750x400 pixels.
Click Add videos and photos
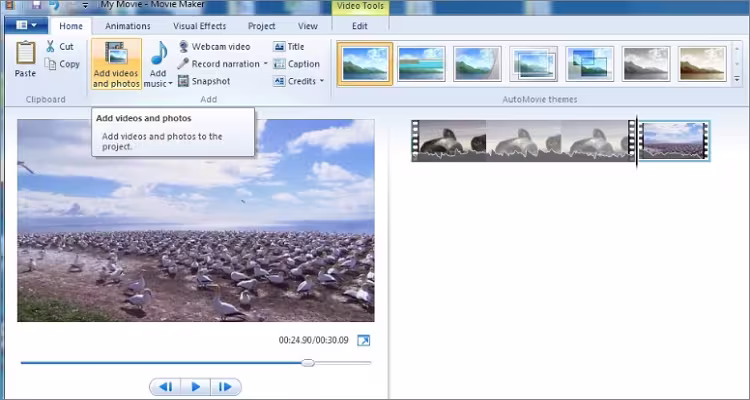(x=116, y=64)
